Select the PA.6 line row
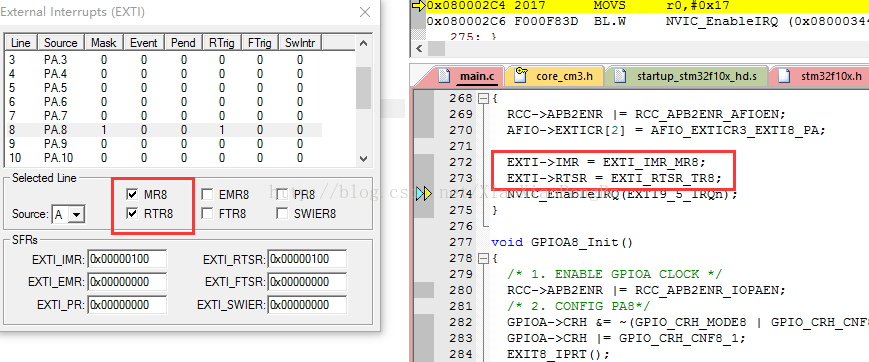 (x=163, y=102)
